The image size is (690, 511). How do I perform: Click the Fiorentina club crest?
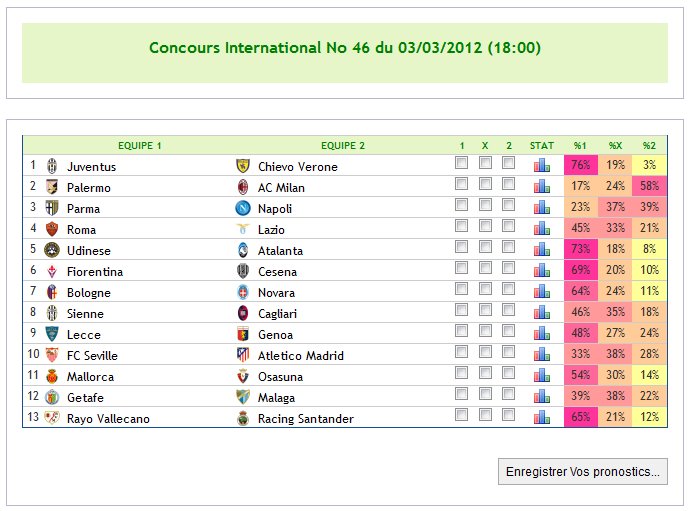(x=52, y=271)
